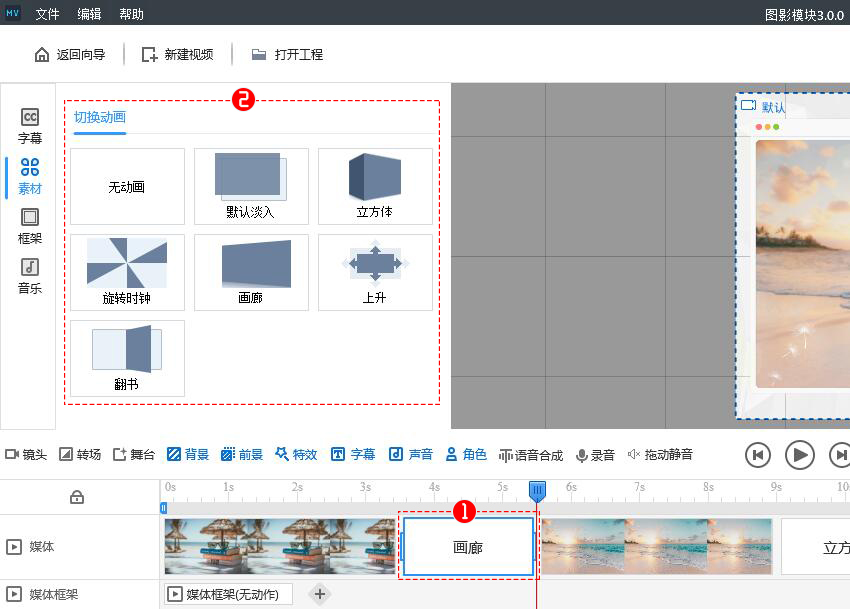
Task: Click 返回向导 home button
Action: (70, 54)
